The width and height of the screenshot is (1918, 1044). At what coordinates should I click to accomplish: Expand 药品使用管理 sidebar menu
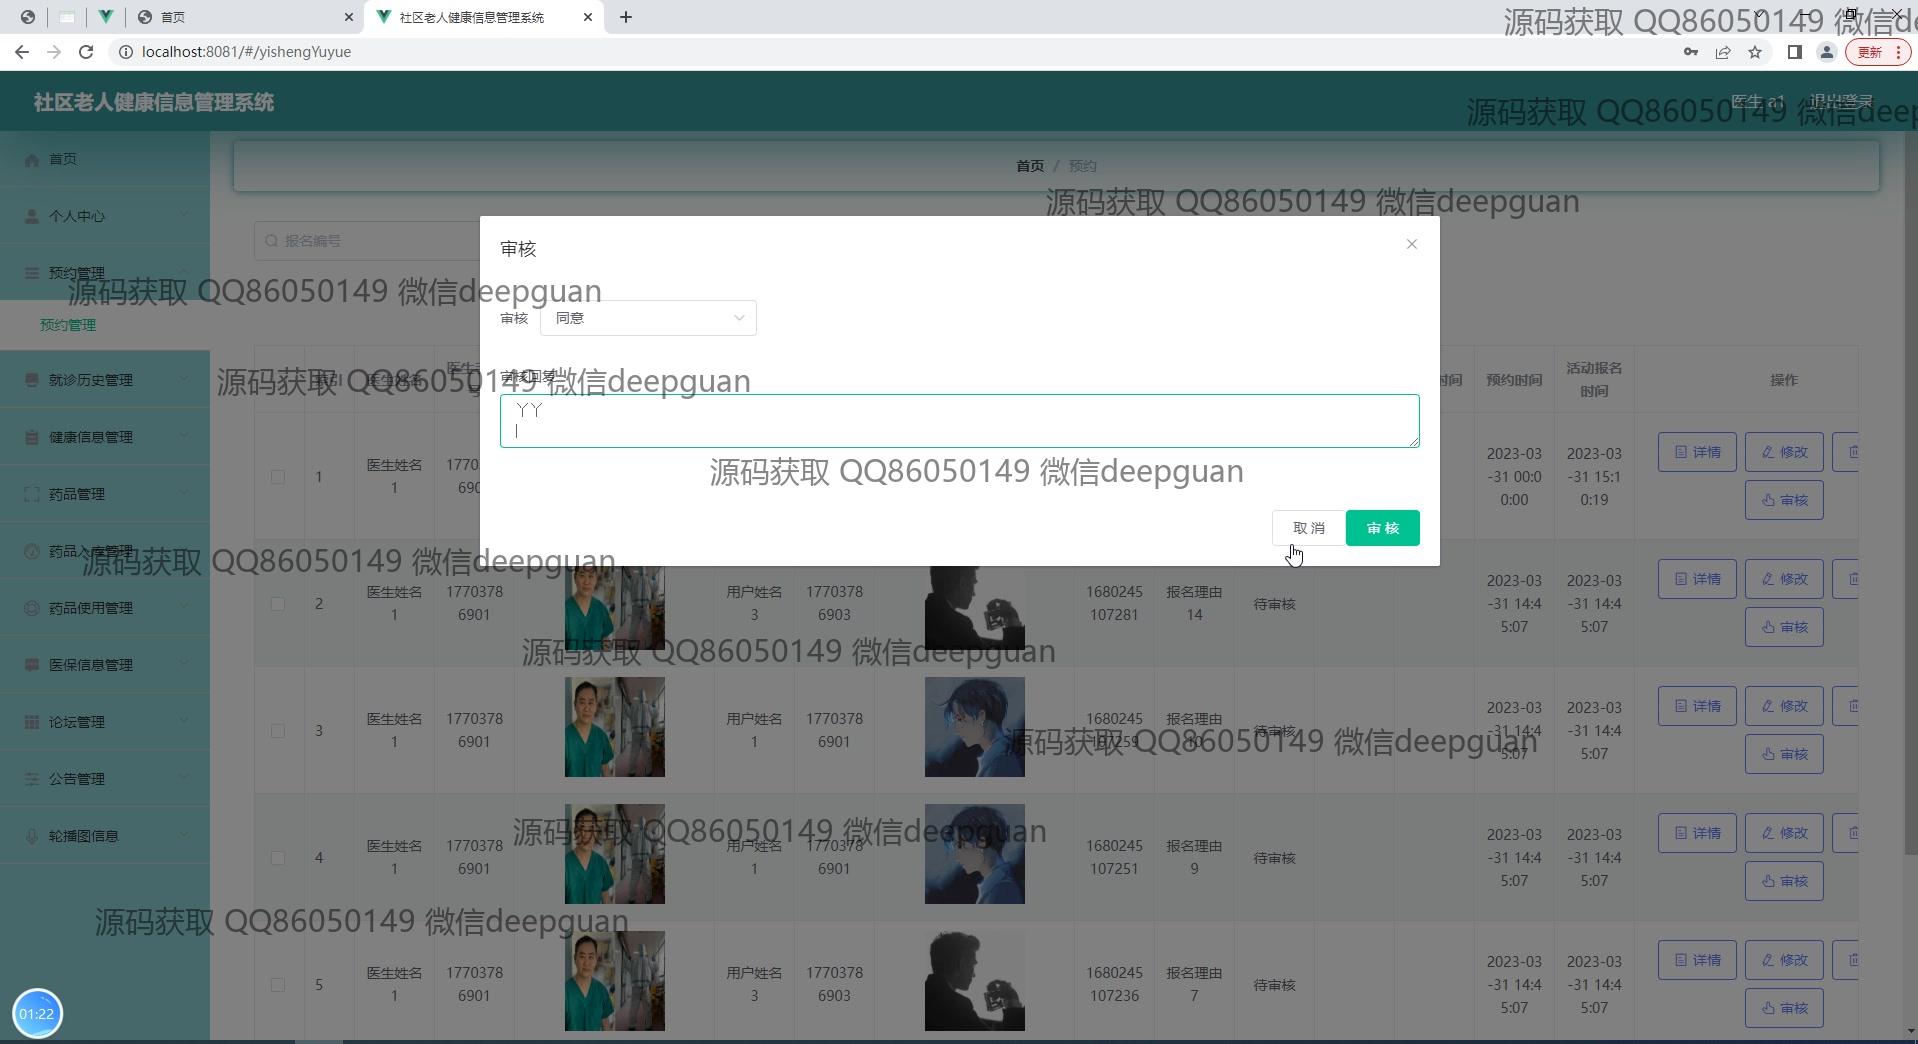click(x=105, y=608)
